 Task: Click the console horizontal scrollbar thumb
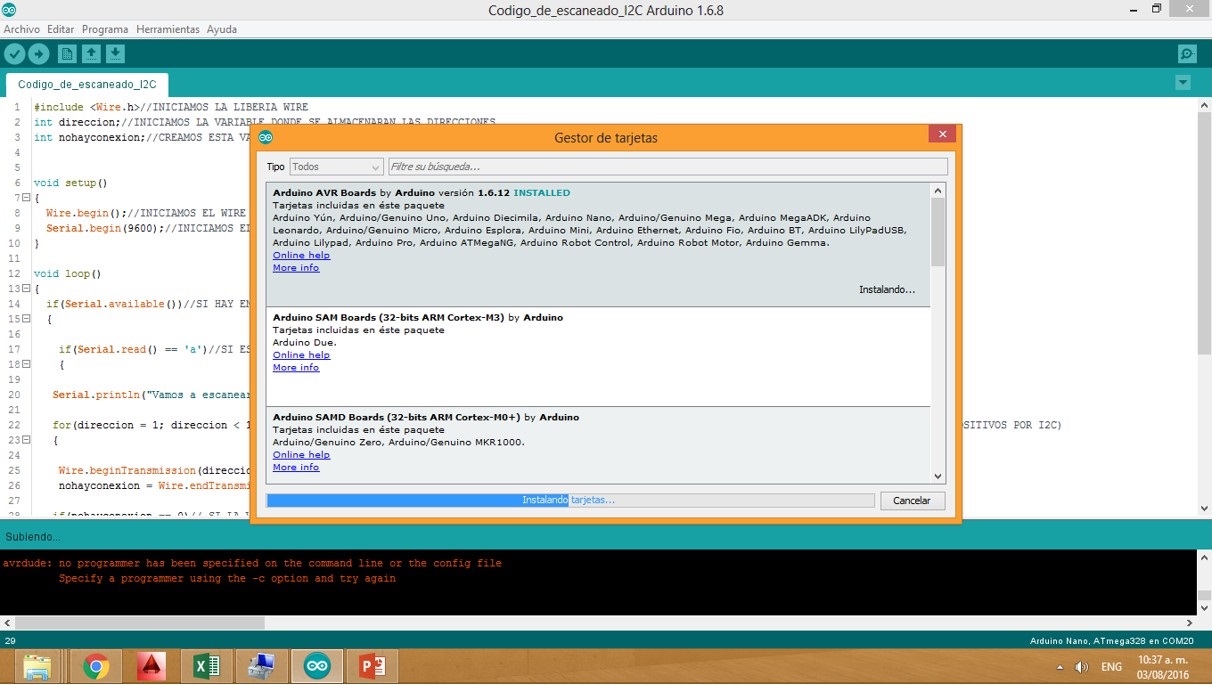pyautogui.click(x=140, y=622)
